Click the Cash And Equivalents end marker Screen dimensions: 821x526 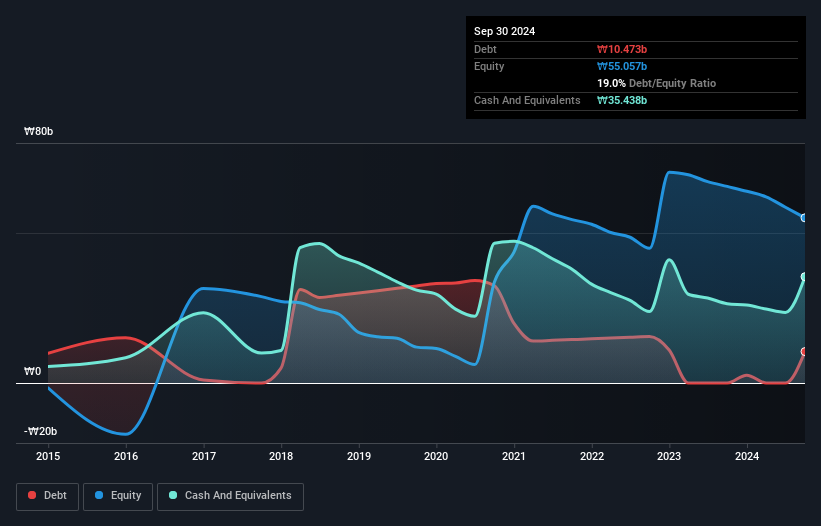804,277
